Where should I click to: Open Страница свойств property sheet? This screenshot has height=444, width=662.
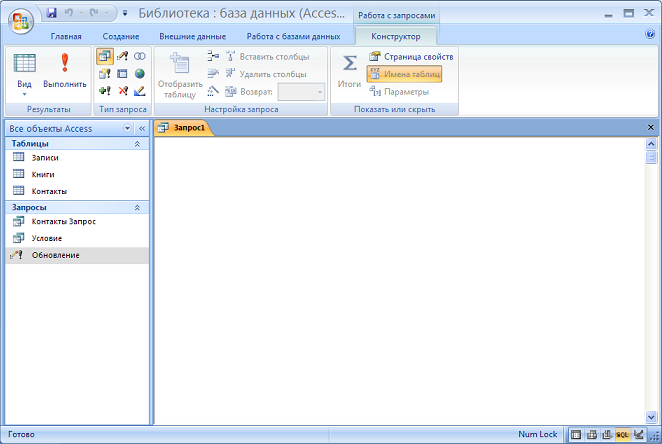point(411,57)
